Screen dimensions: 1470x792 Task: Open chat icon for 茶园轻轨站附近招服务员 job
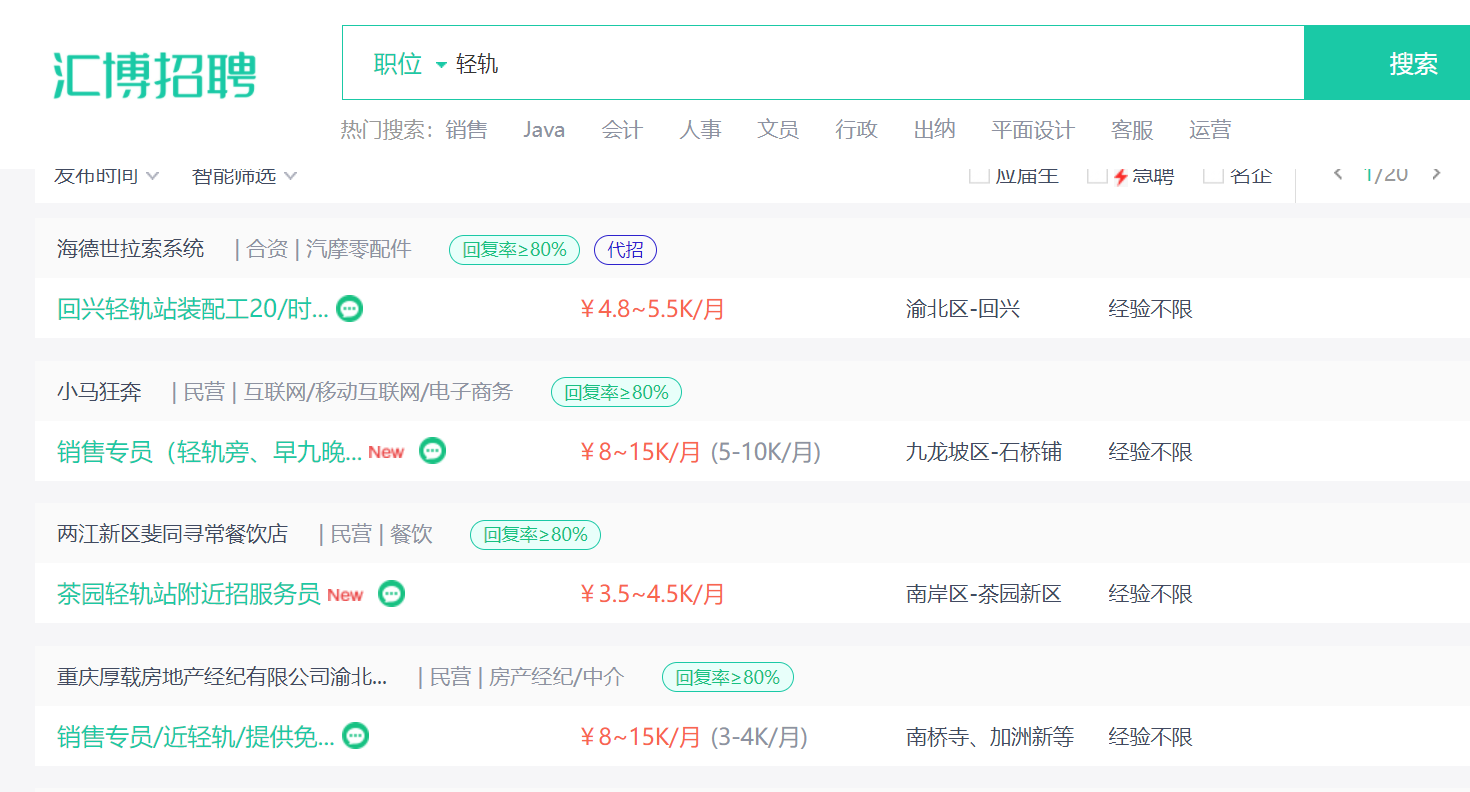[392, 594]
